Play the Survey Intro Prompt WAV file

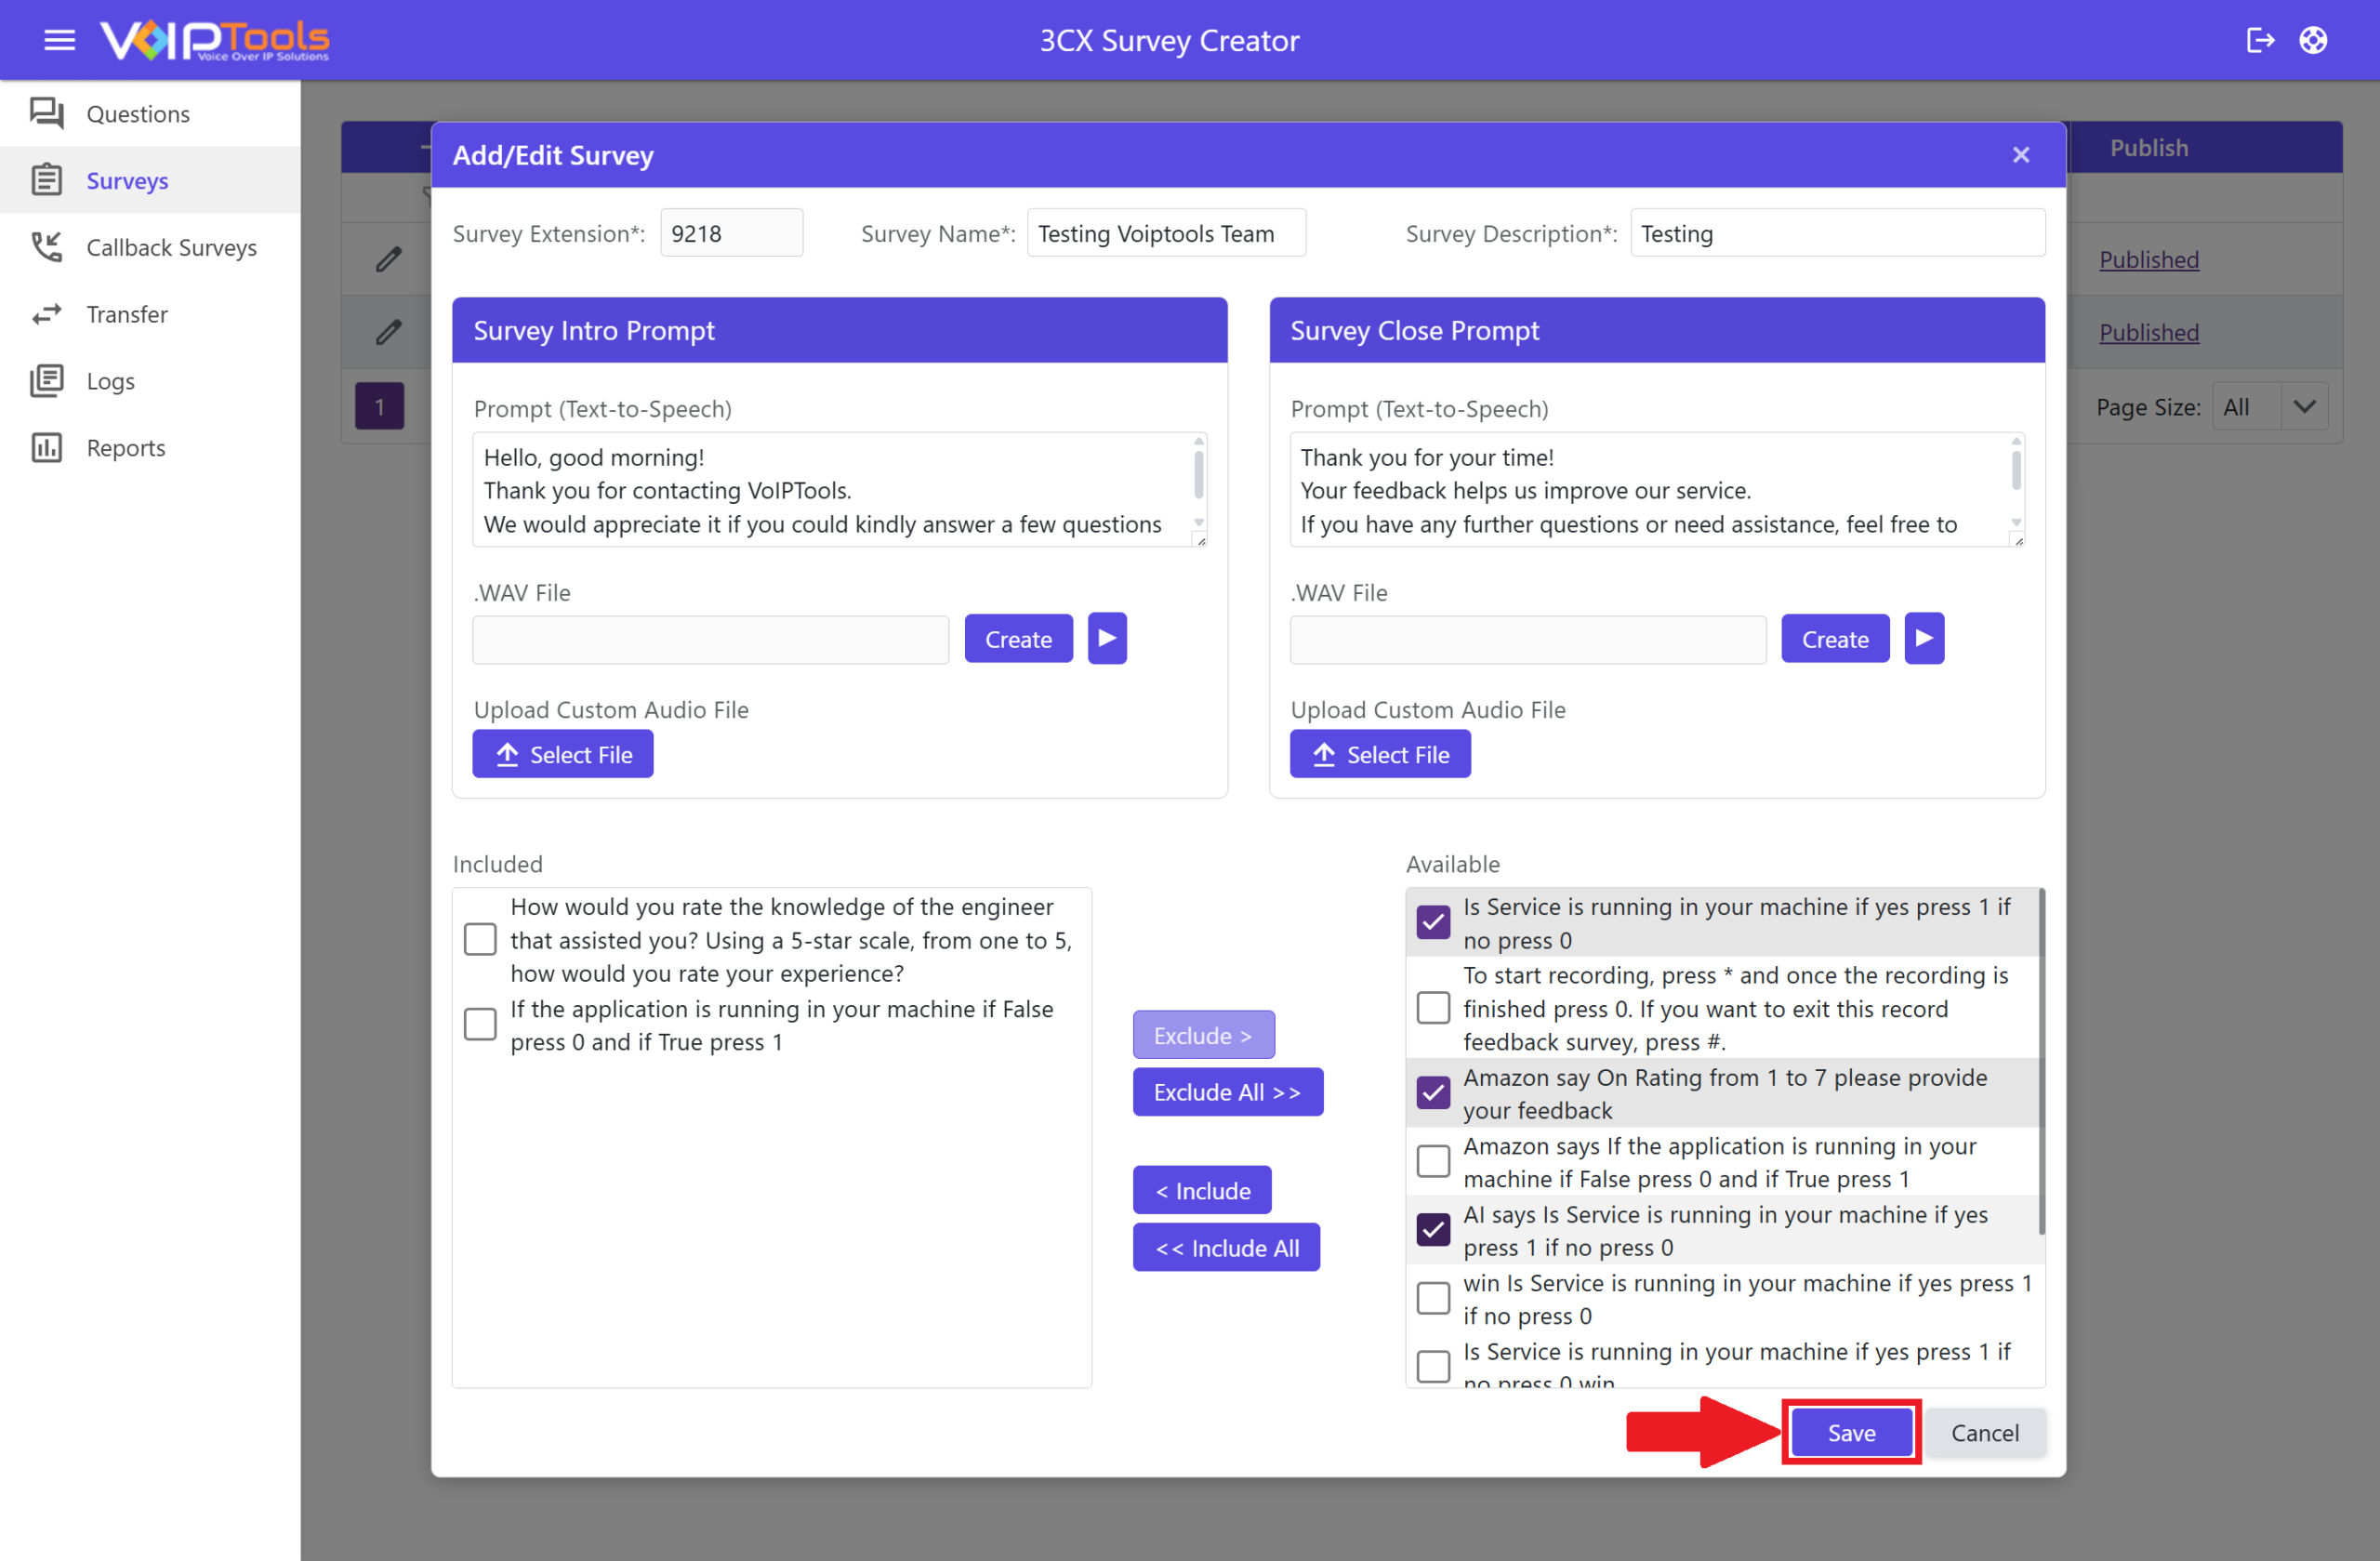[x=1107, y=638]
